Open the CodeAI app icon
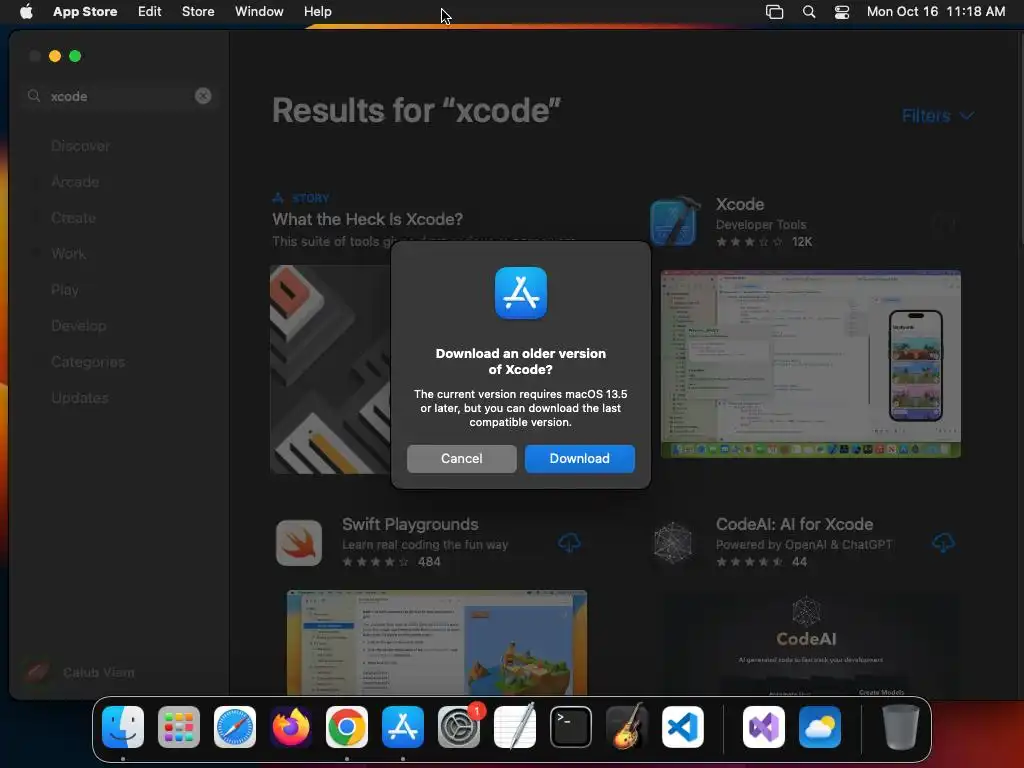Viewport: 1024px width, 768px height. click(x=673, y=543)
